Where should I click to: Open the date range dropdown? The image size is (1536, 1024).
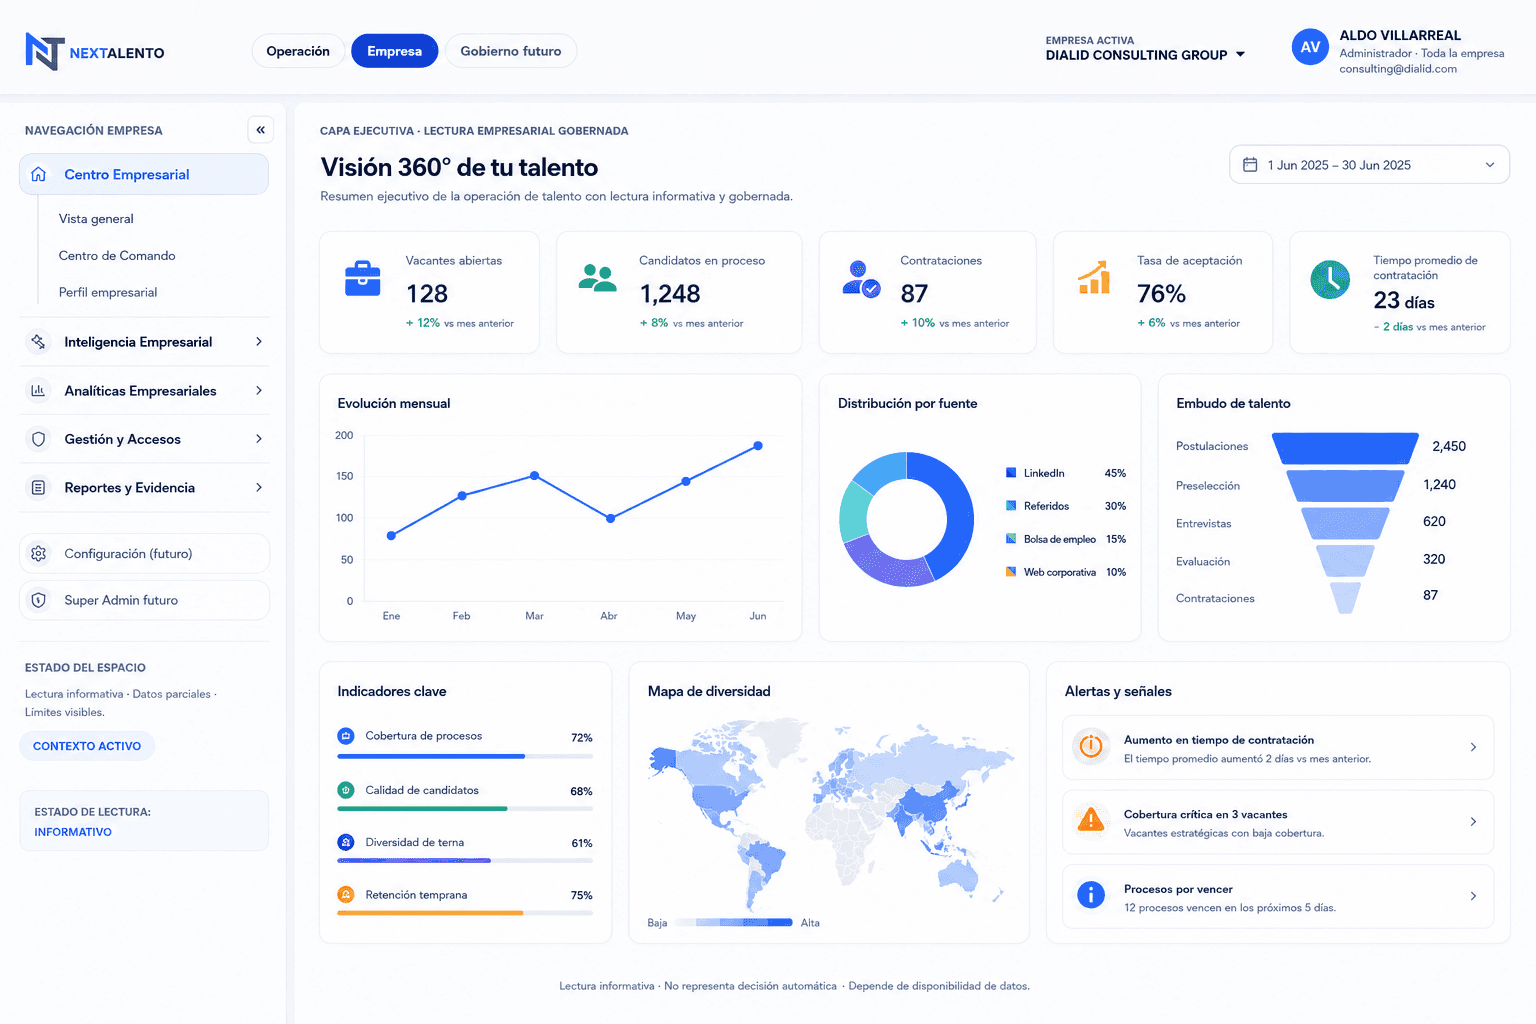pyautogui.click(x=1369, y=165)
